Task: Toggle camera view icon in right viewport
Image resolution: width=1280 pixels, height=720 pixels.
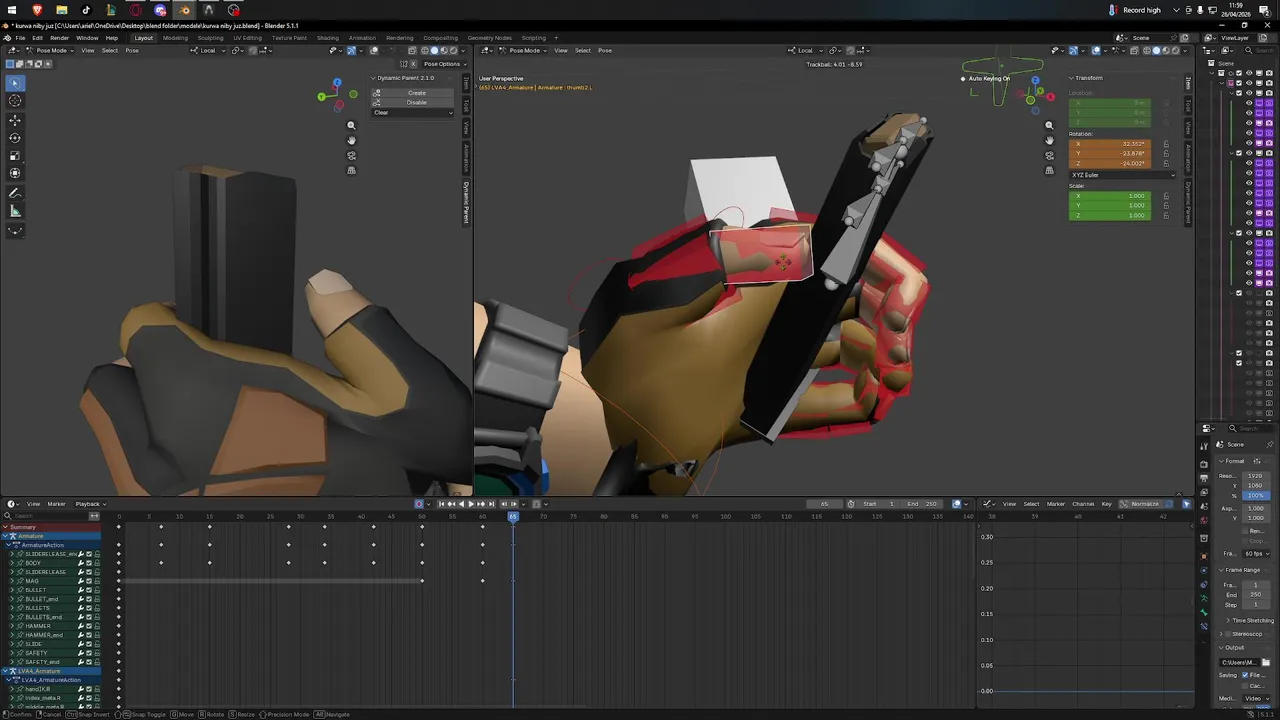Action: 1049,155
